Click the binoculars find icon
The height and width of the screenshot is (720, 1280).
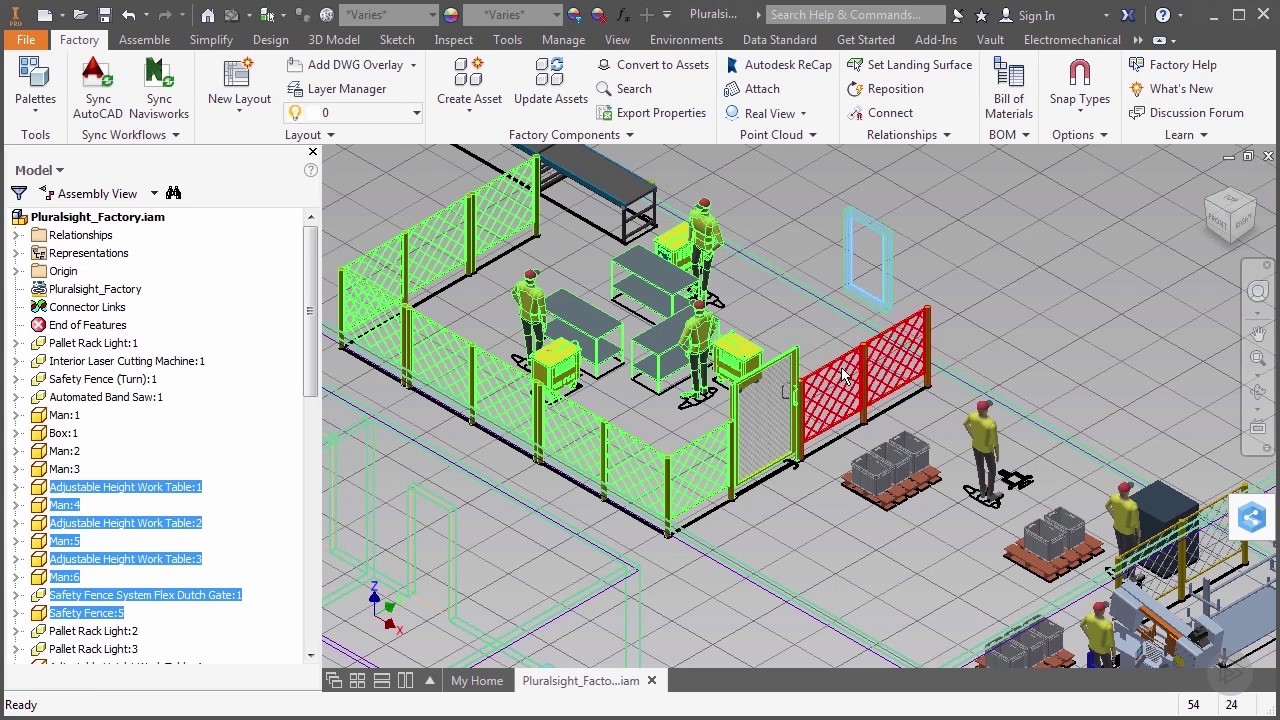(x=173, y=193)
